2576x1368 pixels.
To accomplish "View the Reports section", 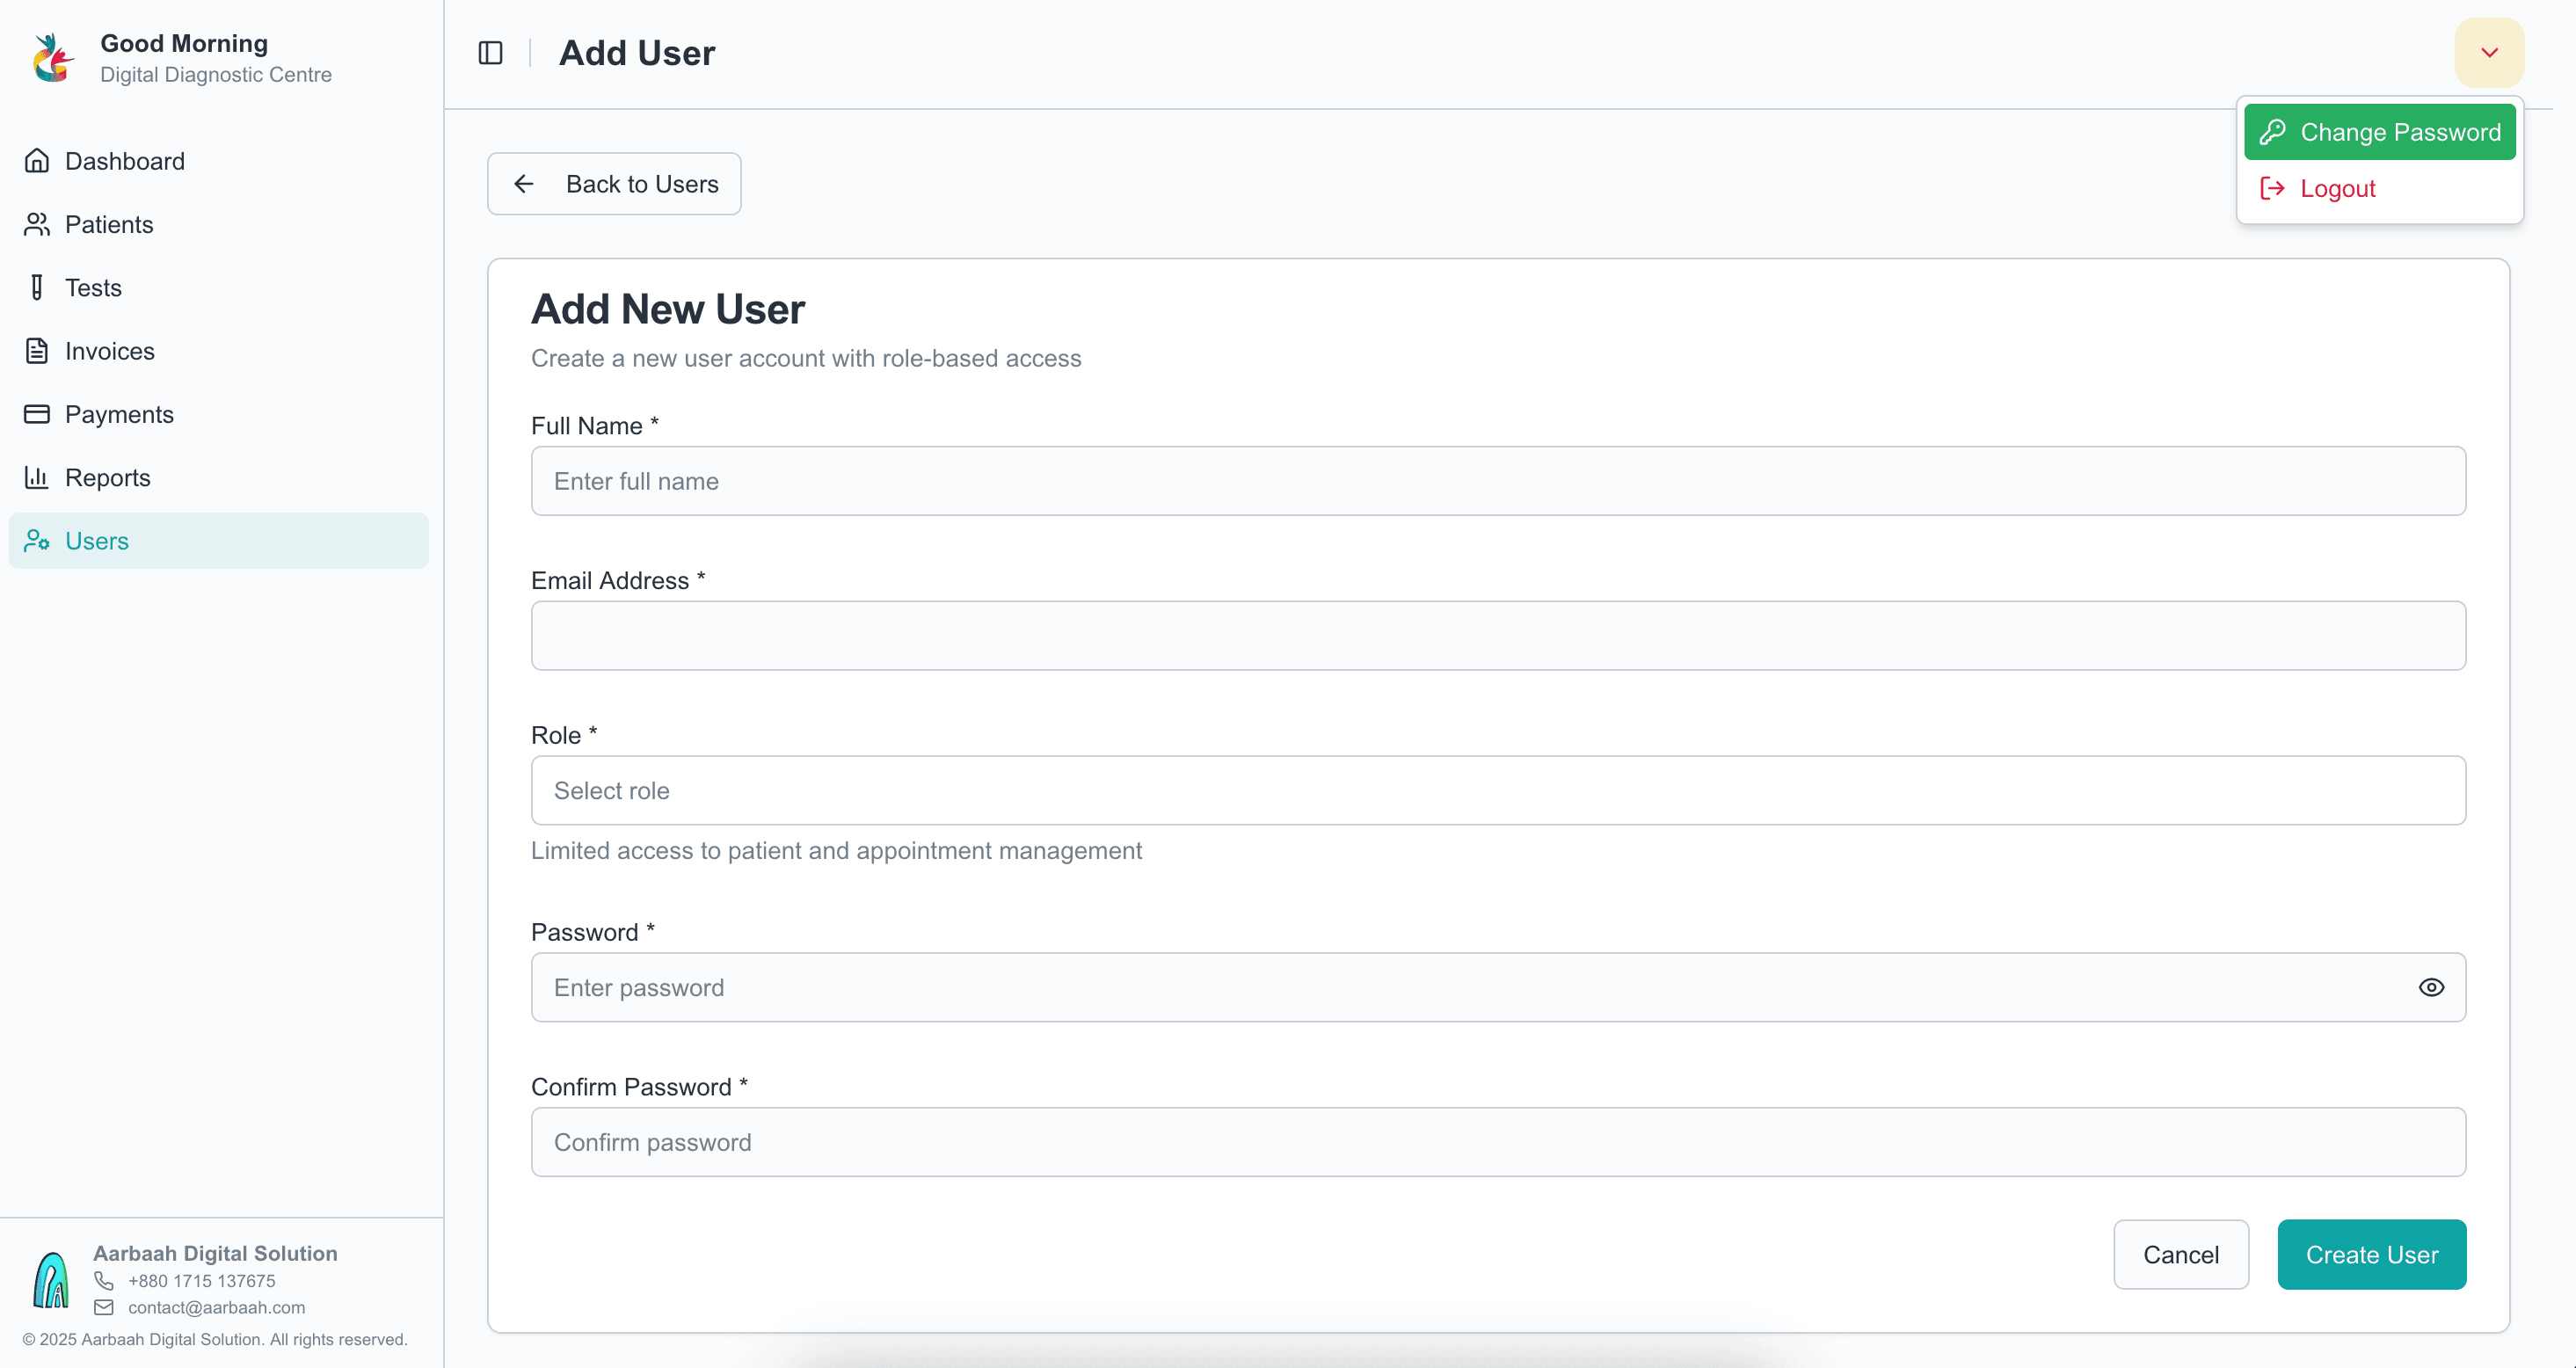I will pos(218,477).
